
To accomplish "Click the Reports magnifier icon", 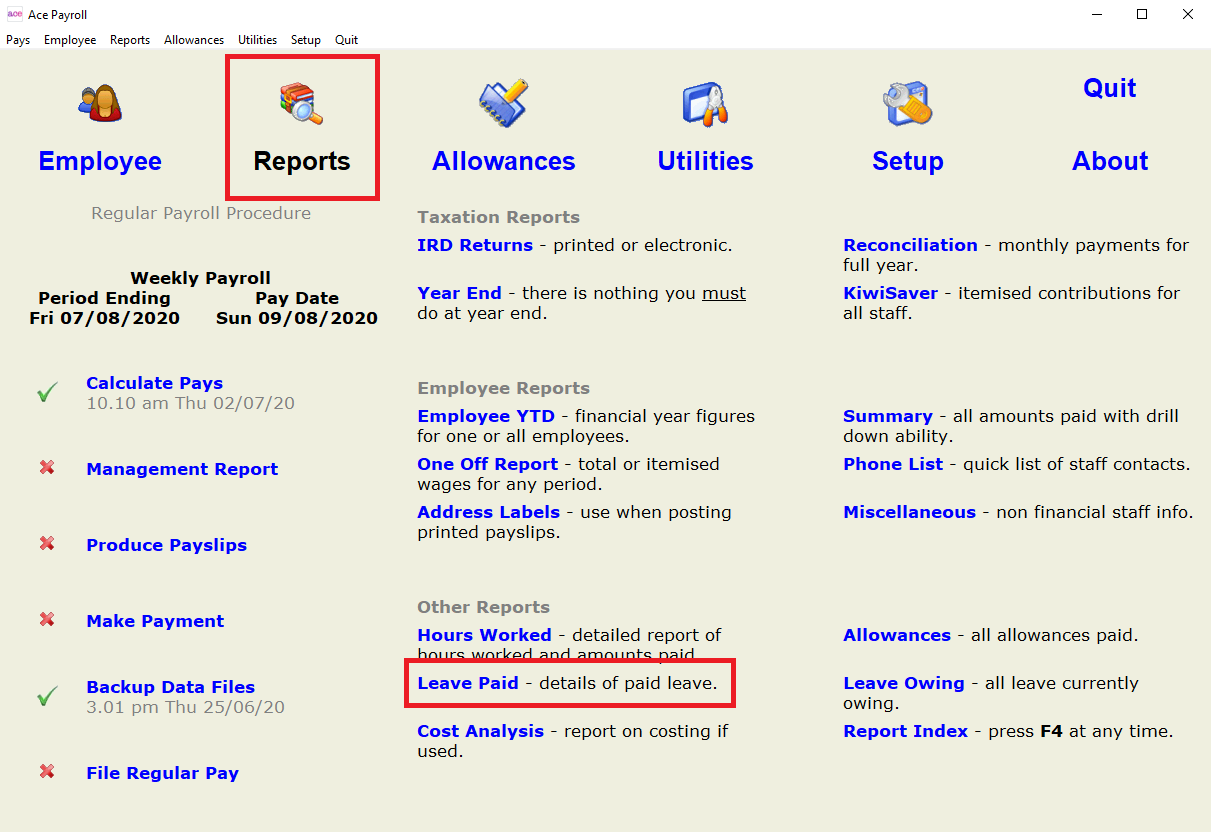I will tap(302, 104).
